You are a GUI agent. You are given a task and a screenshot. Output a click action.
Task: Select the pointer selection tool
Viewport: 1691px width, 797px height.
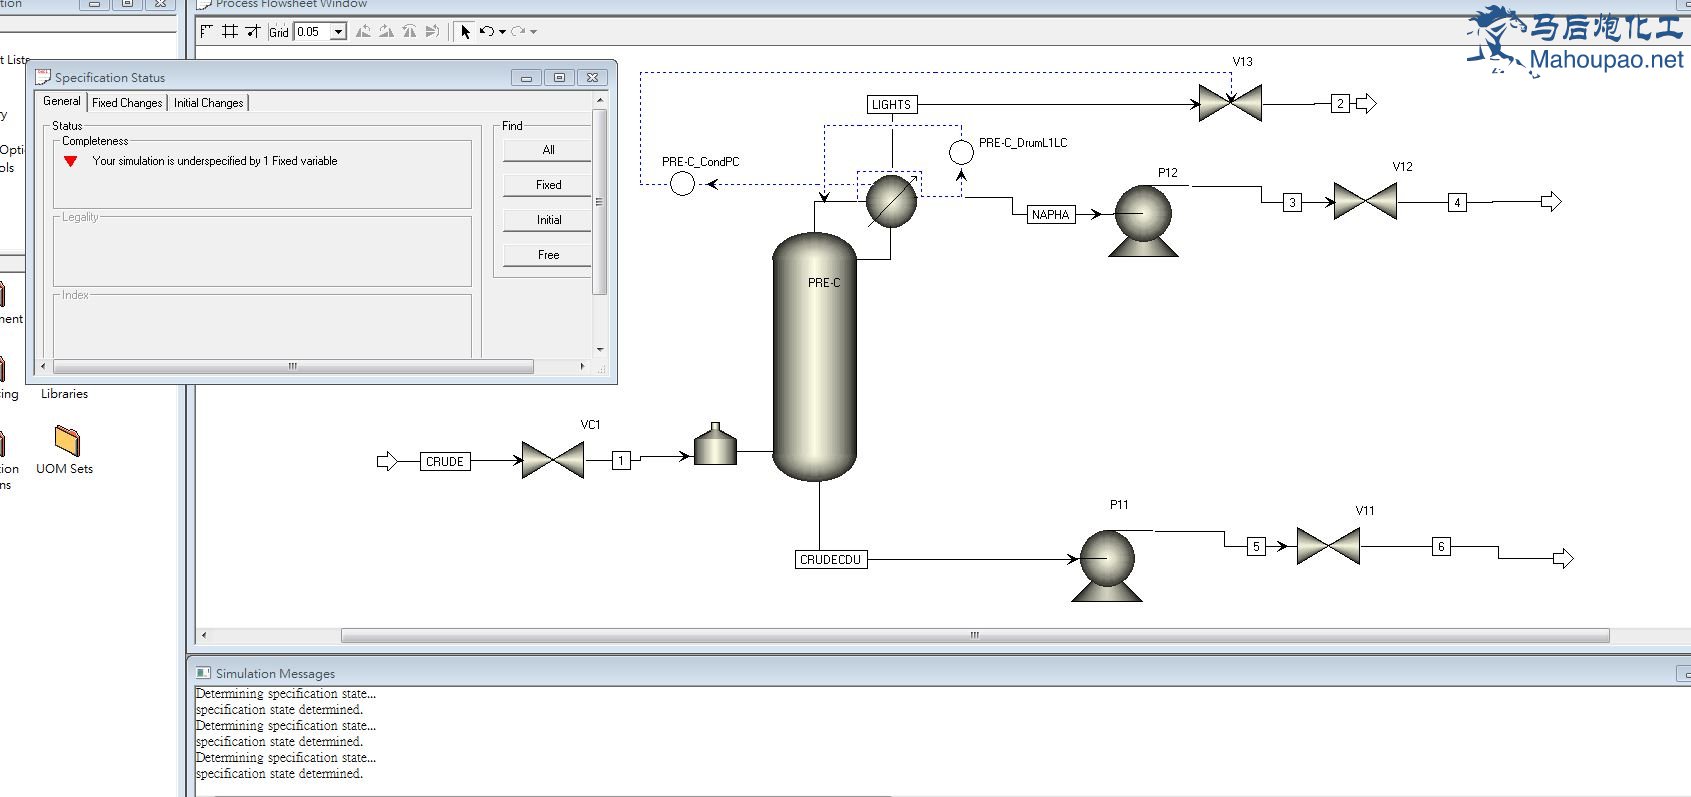click(465, 31)
